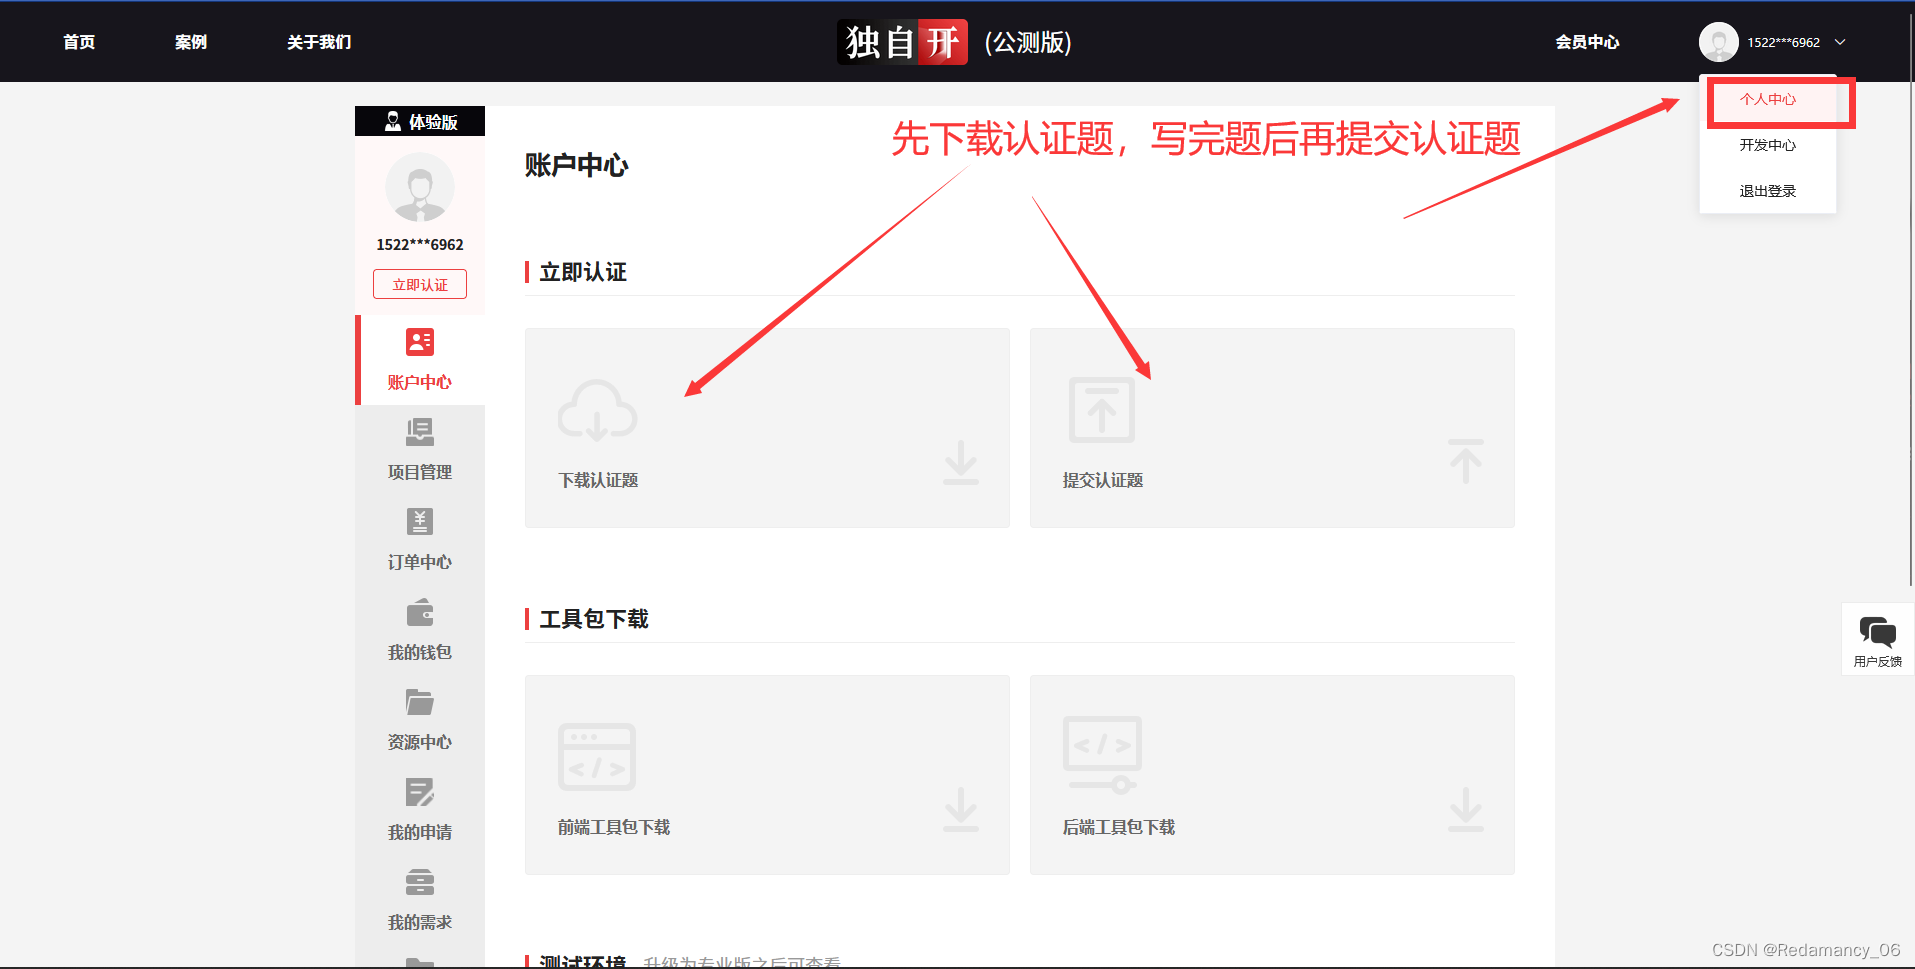The width and height of the screenshot is (1915, 969).
Task: Click the download arrow on 前端工具包下载 card
Action: (x=961, y=809)
